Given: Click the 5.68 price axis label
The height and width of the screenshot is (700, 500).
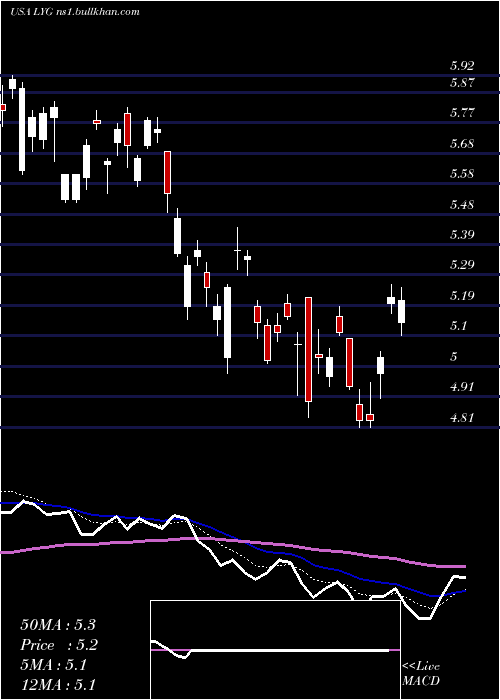Looking at the screenshot, I should (x=462, y=144).
